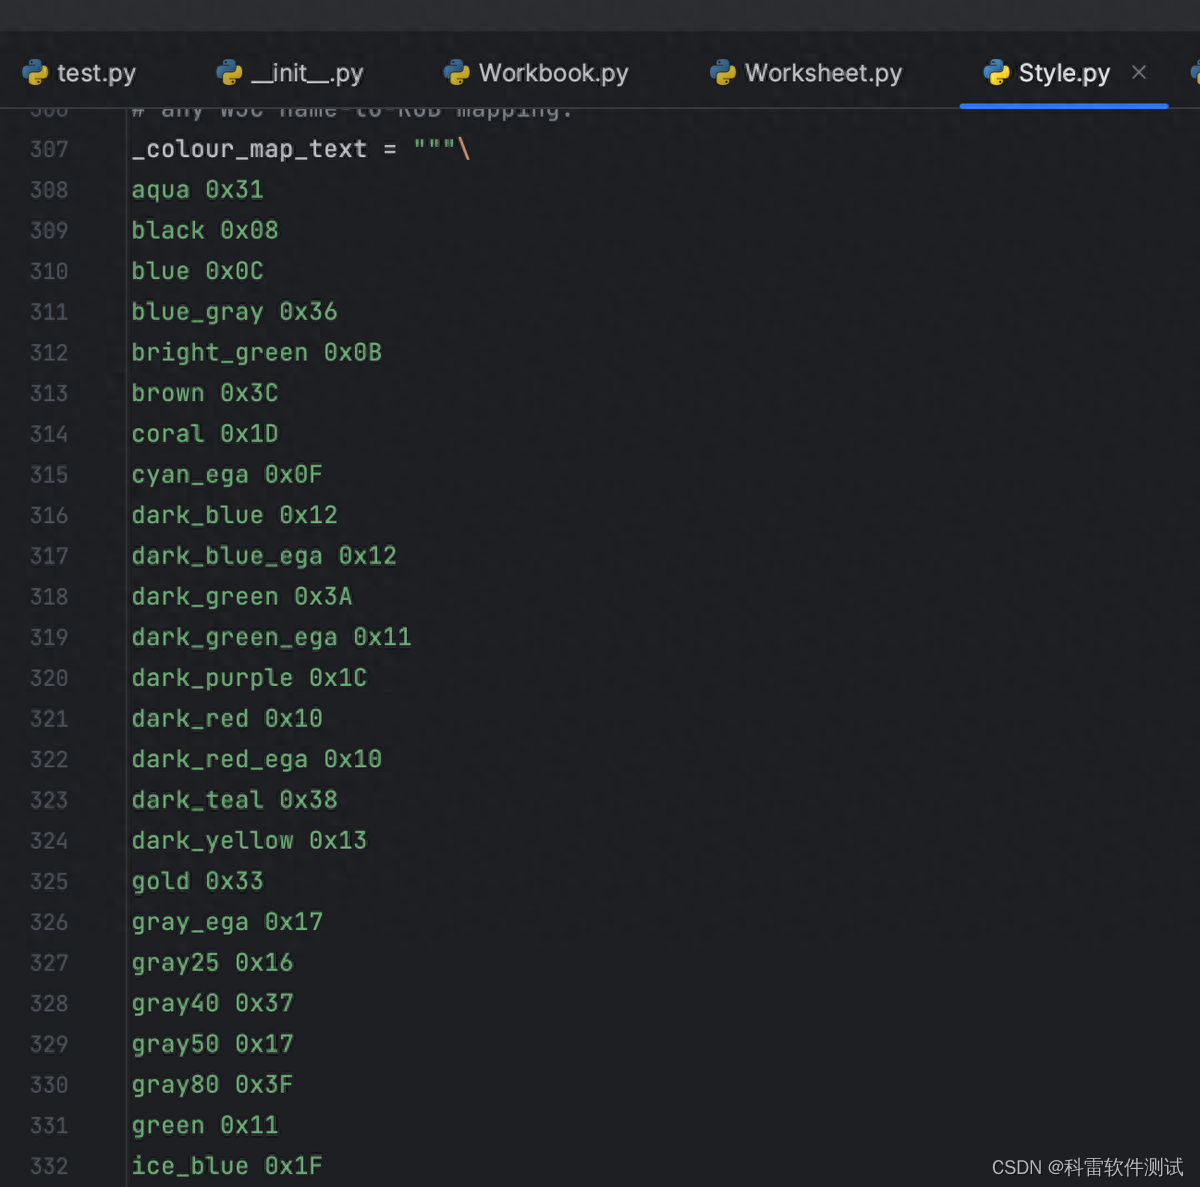This screenshot has height=1187, width=1200.
Task: Click the line 'blue 0x0C'
Action: point(198,271)
